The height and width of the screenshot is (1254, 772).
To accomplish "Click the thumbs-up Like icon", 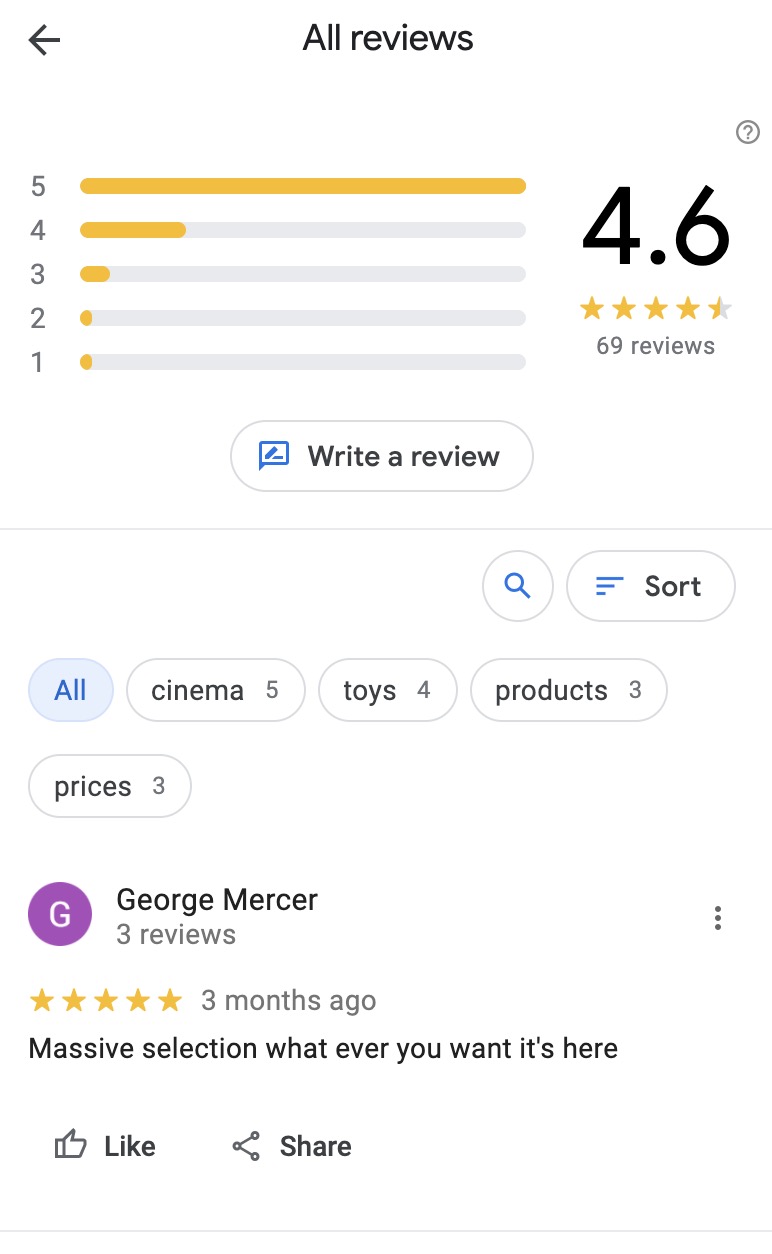I will tap(70, 1145).
